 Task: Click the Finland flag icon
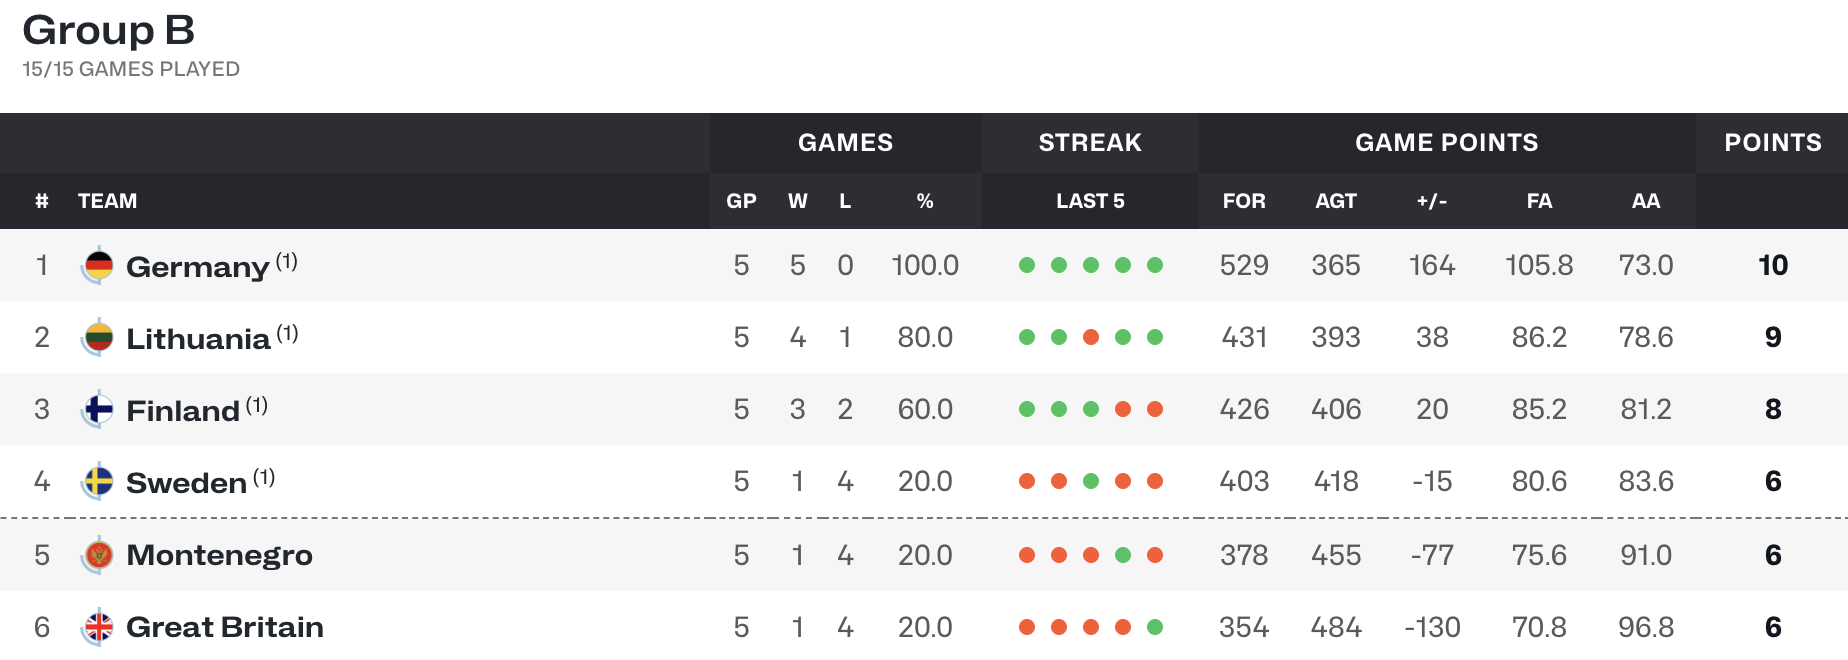pyautogui.click(x=98, y=409)
